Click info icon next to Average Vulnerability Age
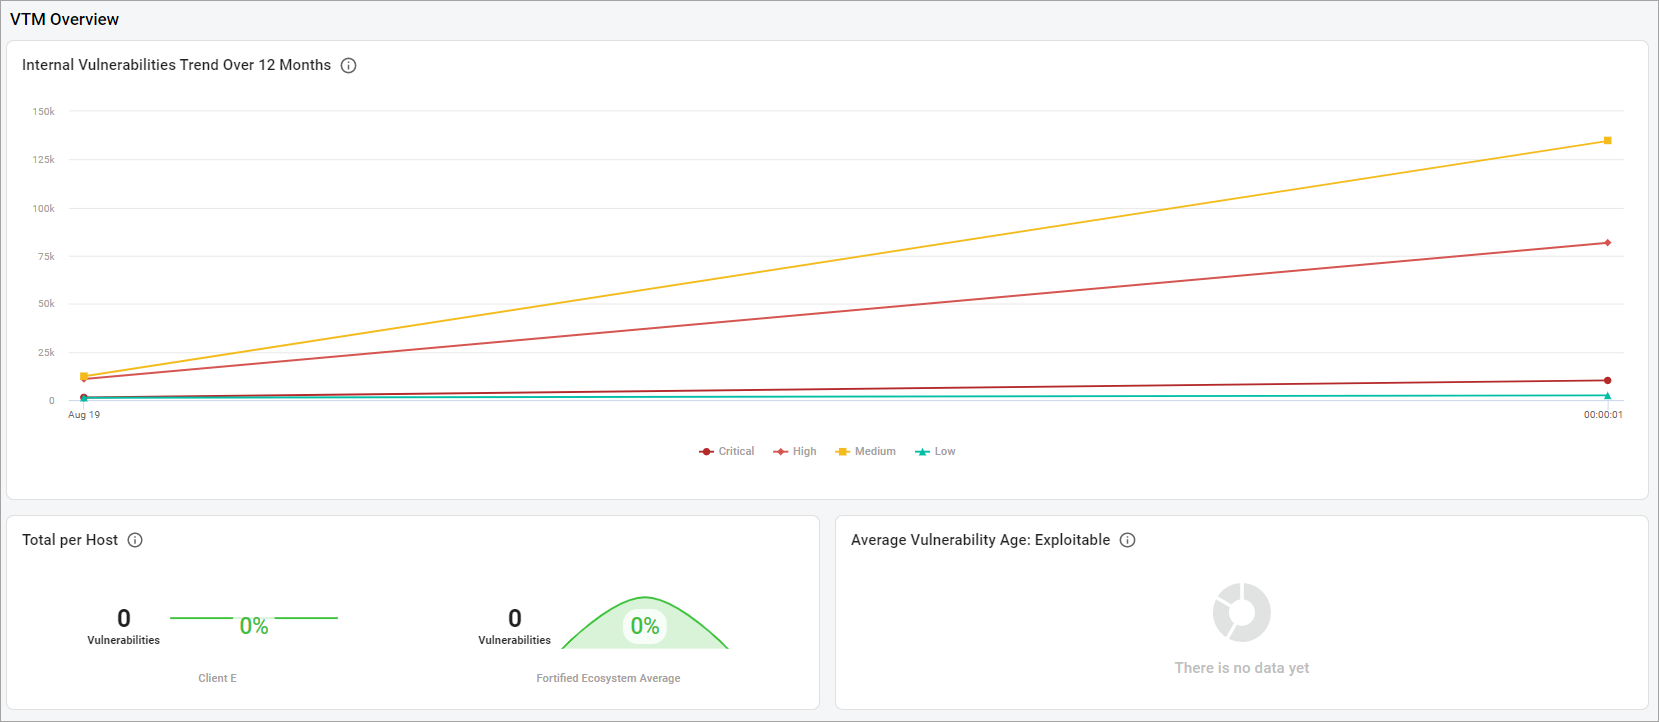 [x=1127, y=540]
